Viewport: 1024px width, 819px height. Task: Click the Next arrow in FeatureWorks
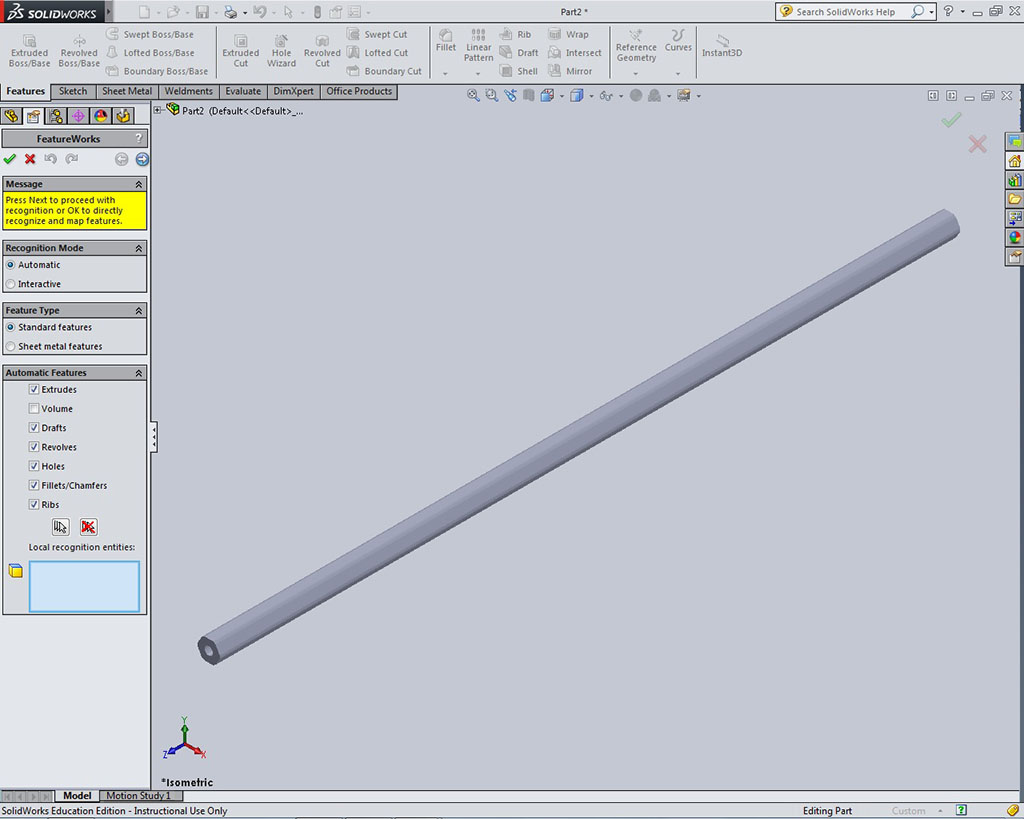142,159
